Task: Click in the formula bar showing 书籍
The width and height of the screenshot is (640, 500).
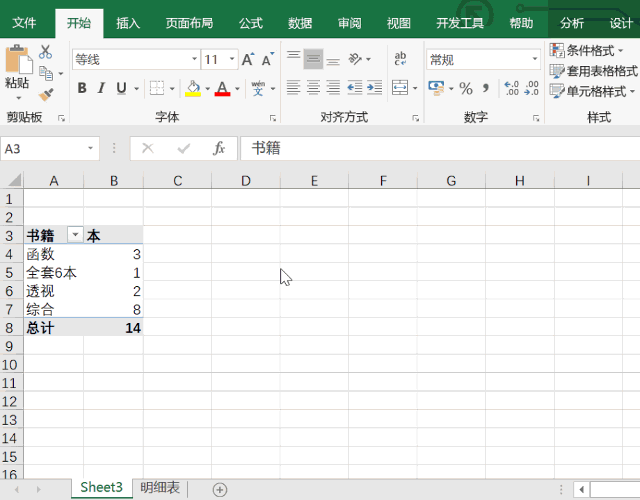Action: (440, 148)
